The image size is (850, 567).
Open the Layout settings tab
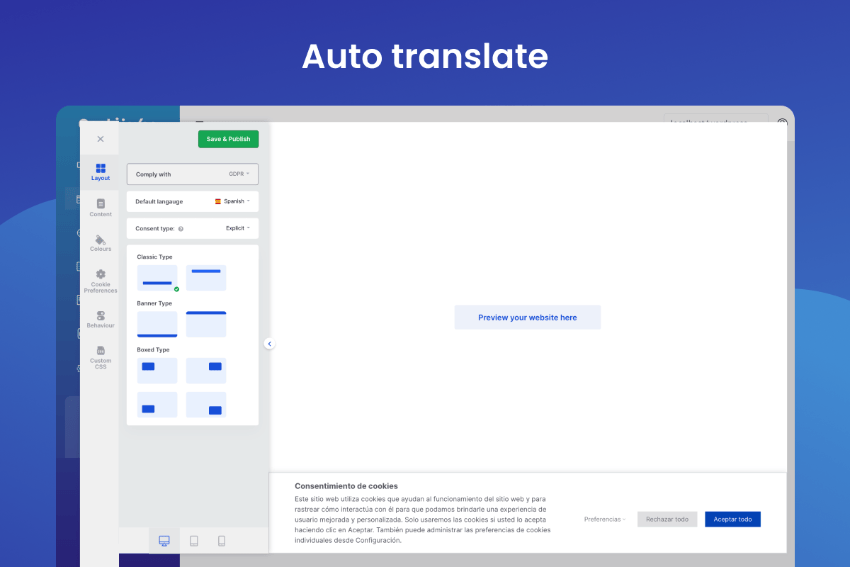(100, 171)
